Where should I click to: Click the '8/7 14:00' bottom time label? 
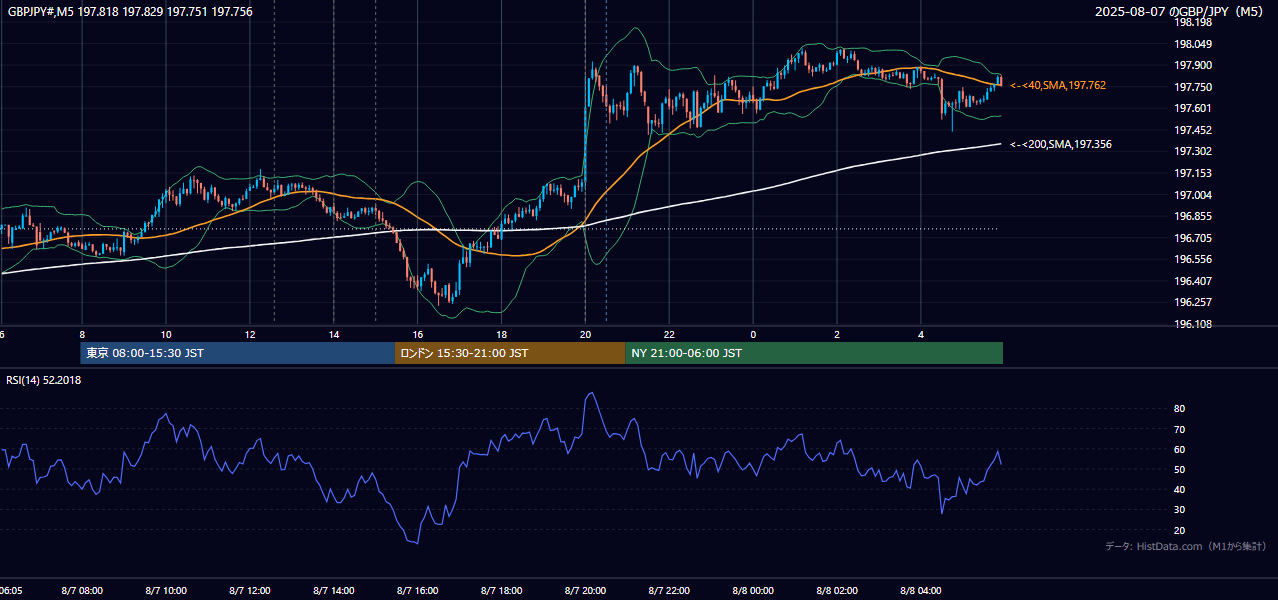(333, 591)
